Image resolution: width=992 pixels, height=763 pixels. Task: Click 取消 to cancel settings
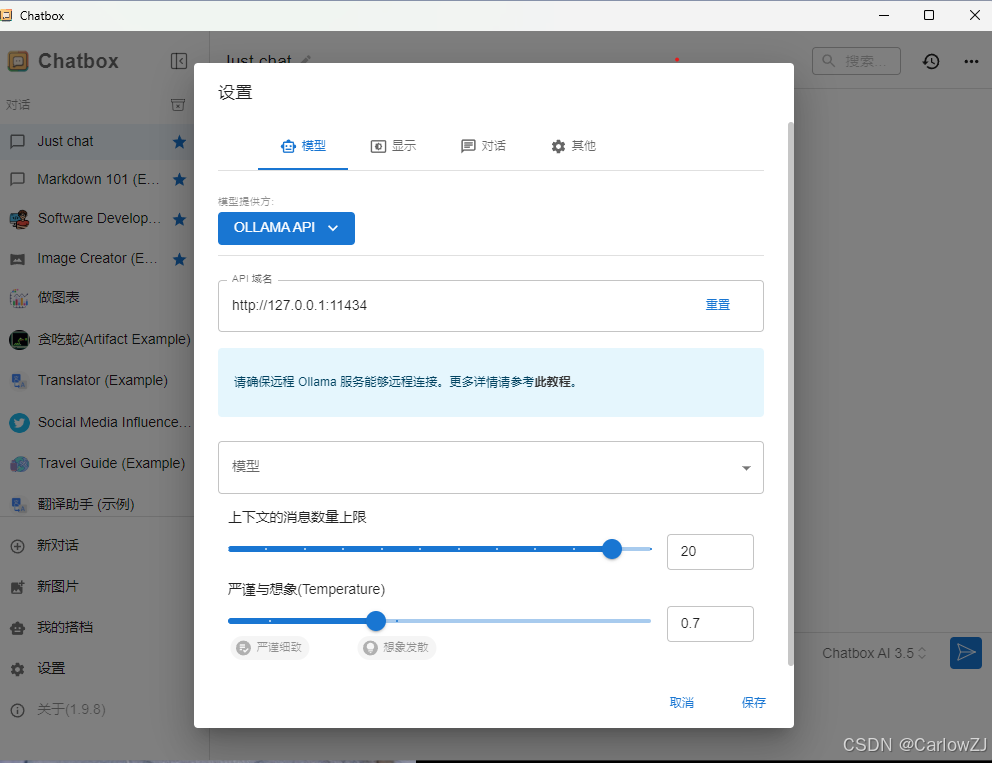click(681, 703)
